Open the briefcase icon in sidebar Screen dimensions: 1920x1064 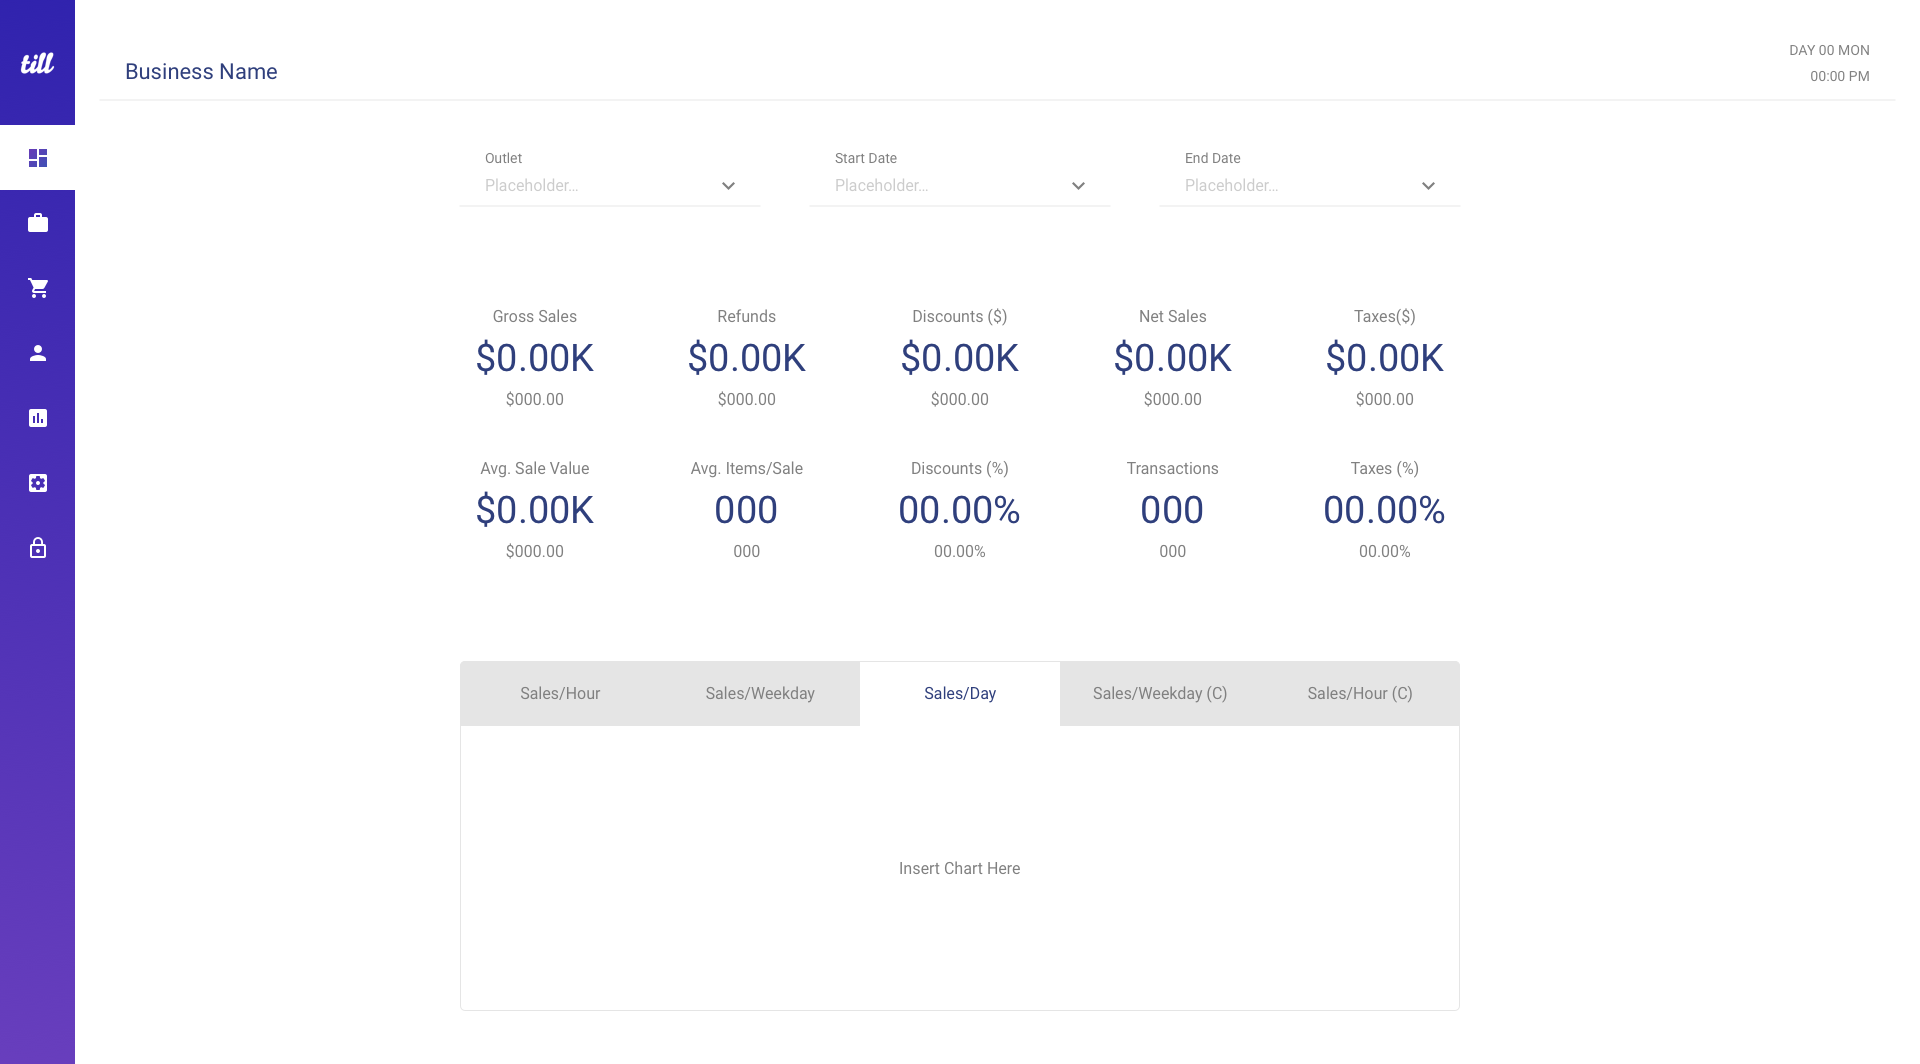(x=38, y=223)
